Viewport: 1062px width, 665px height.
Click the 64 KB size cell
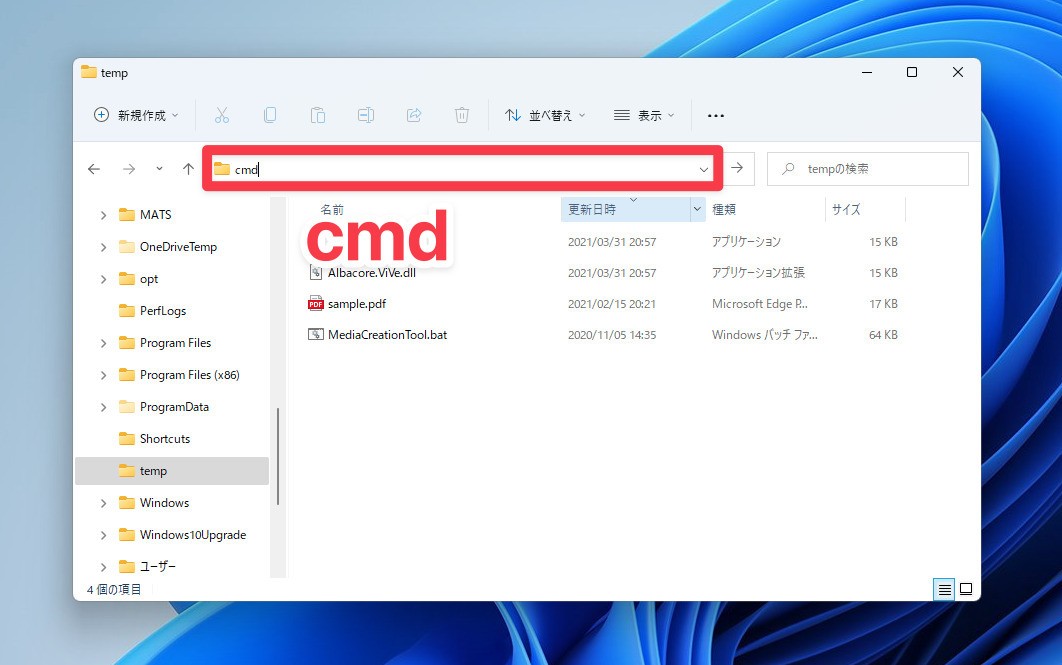coord(883,335)
